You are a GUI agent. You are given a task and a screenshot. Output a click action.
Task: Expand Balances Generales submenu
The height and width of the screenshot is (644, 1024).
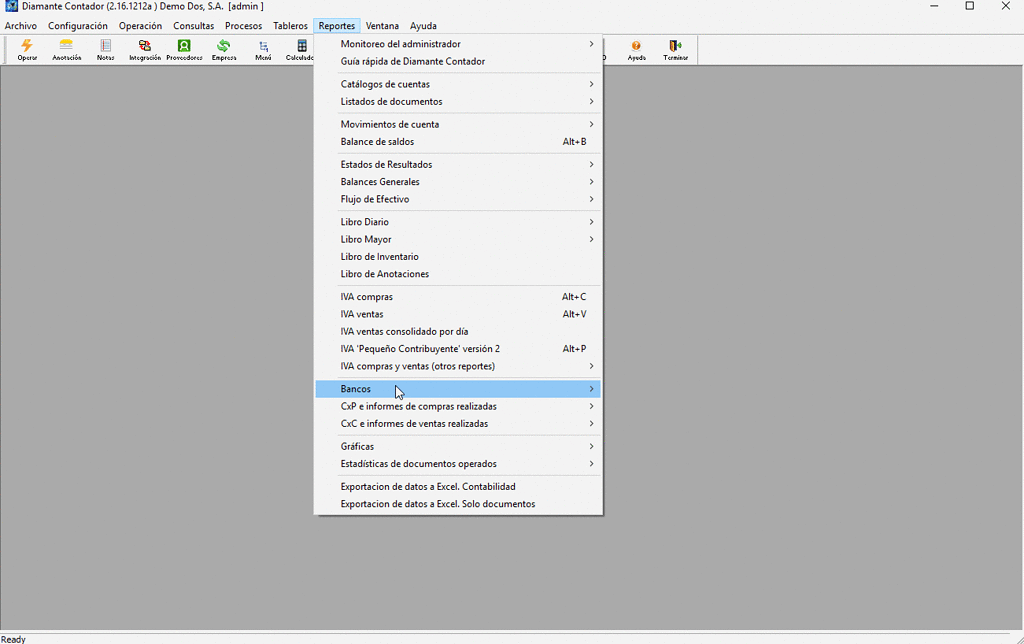tap(458, 182)
